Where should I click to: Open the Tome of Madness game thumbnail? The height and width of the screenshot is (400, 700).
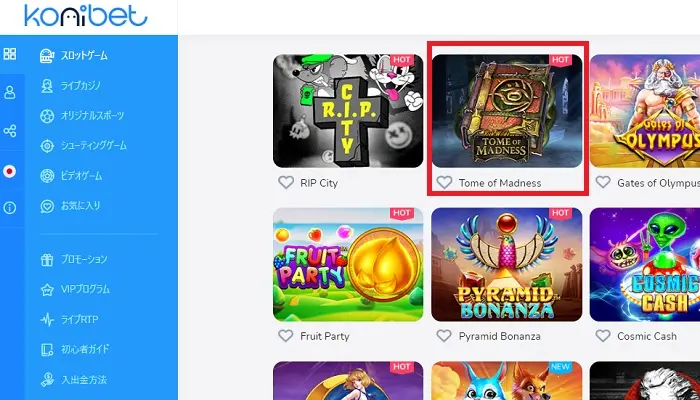[507, 111]
